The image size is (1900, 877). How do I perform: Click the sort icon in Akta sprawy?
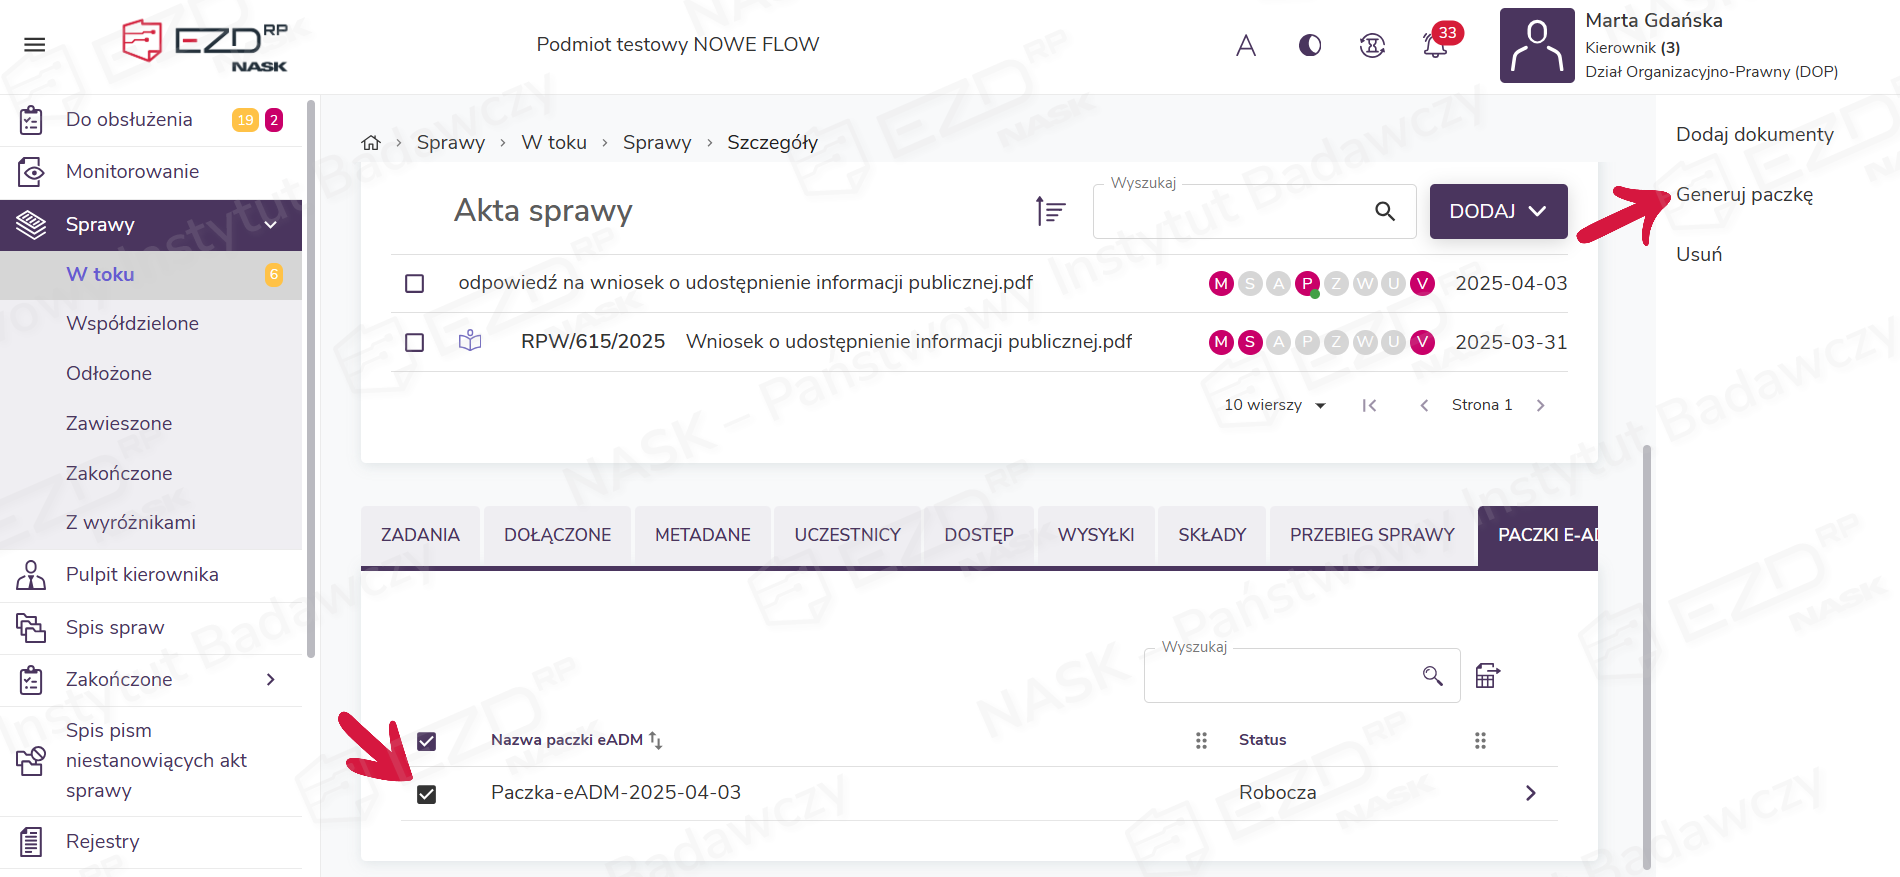point(1050,211)
